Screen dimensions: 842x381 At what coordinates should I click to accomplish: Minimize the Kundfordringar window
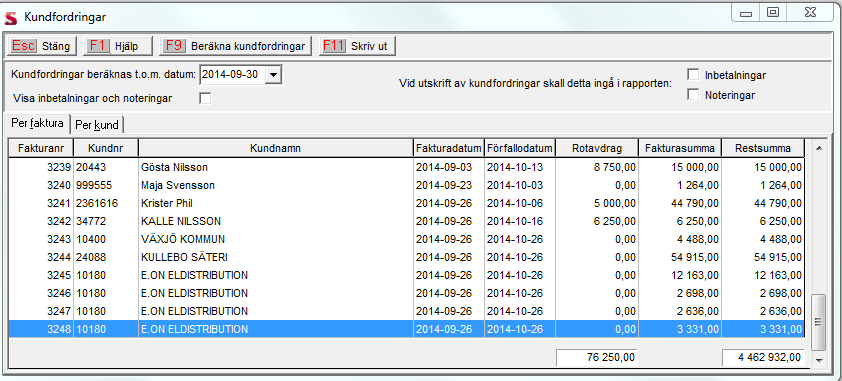pyautogui.click(x=745, y=13)
